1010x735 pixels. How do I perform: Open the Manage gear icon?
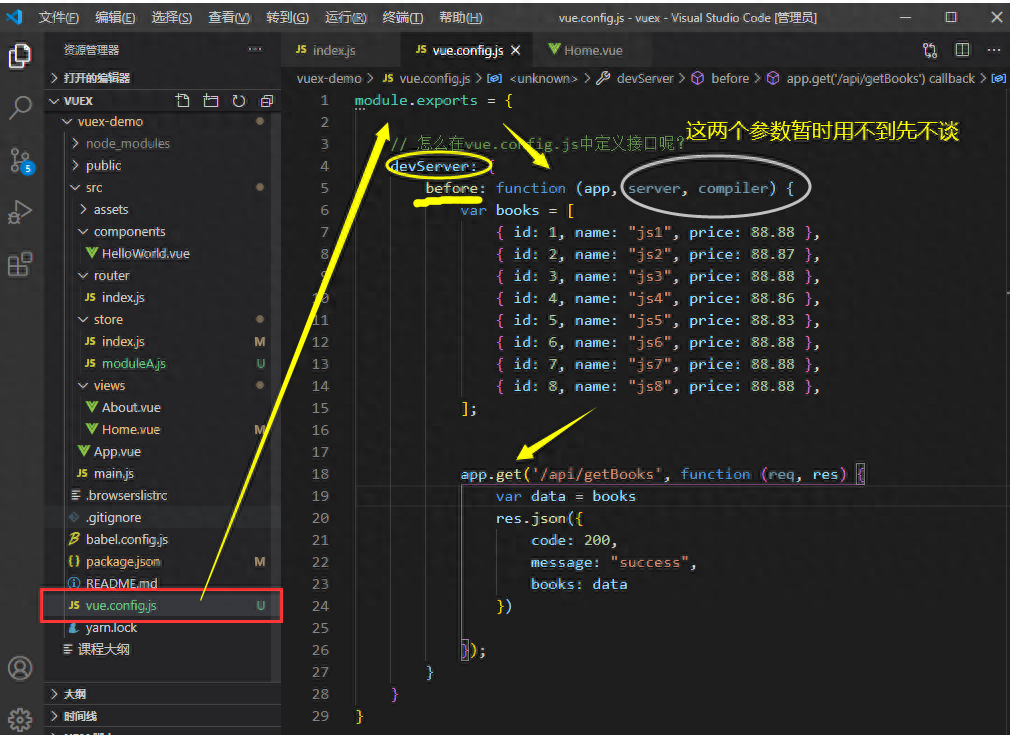coord(20,719)
